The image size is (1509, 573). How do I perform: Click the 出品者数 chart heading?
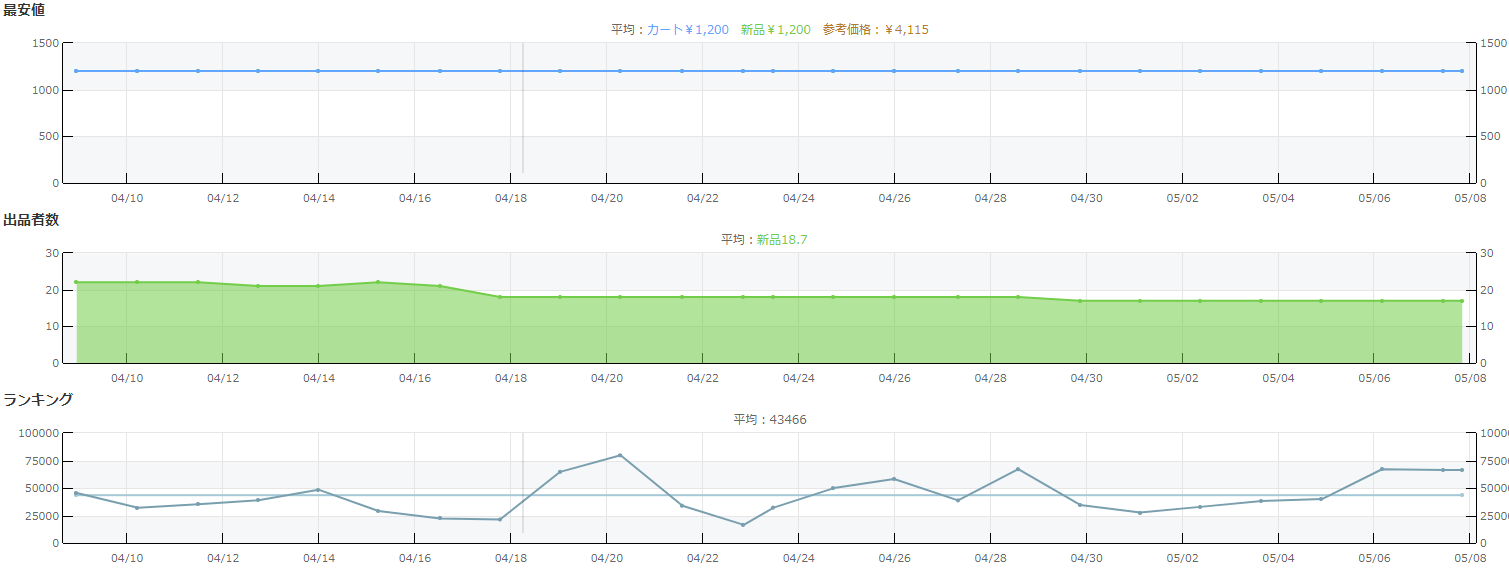coord(31,220)
